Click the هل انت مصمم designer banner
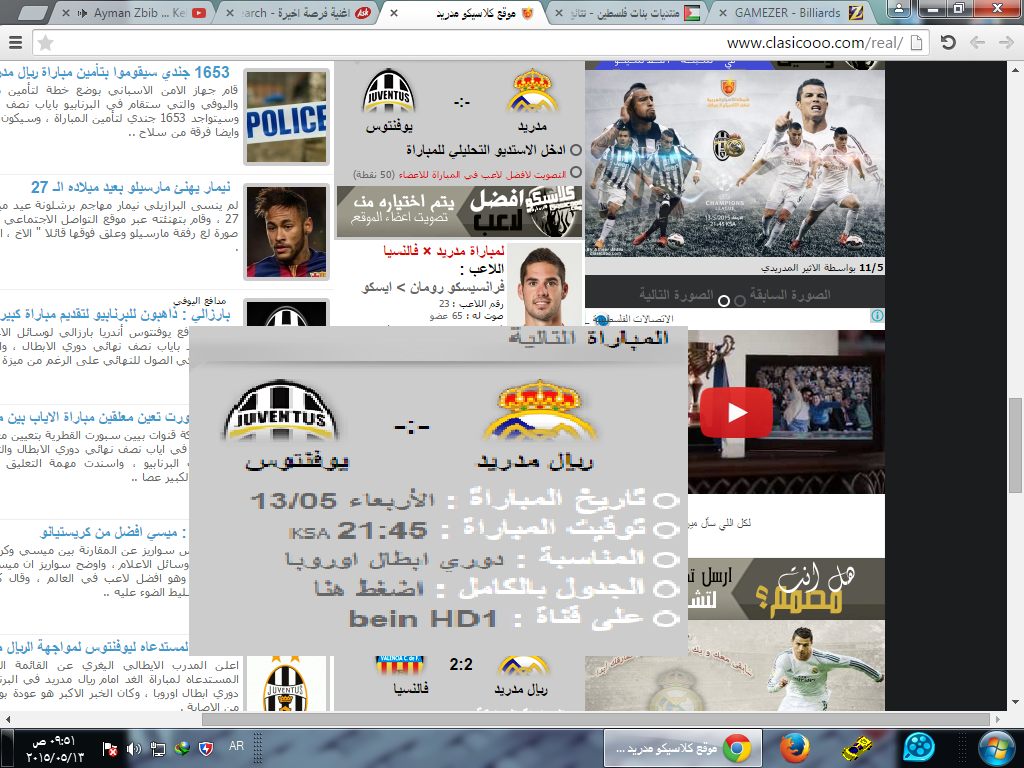 coord(784,588)
